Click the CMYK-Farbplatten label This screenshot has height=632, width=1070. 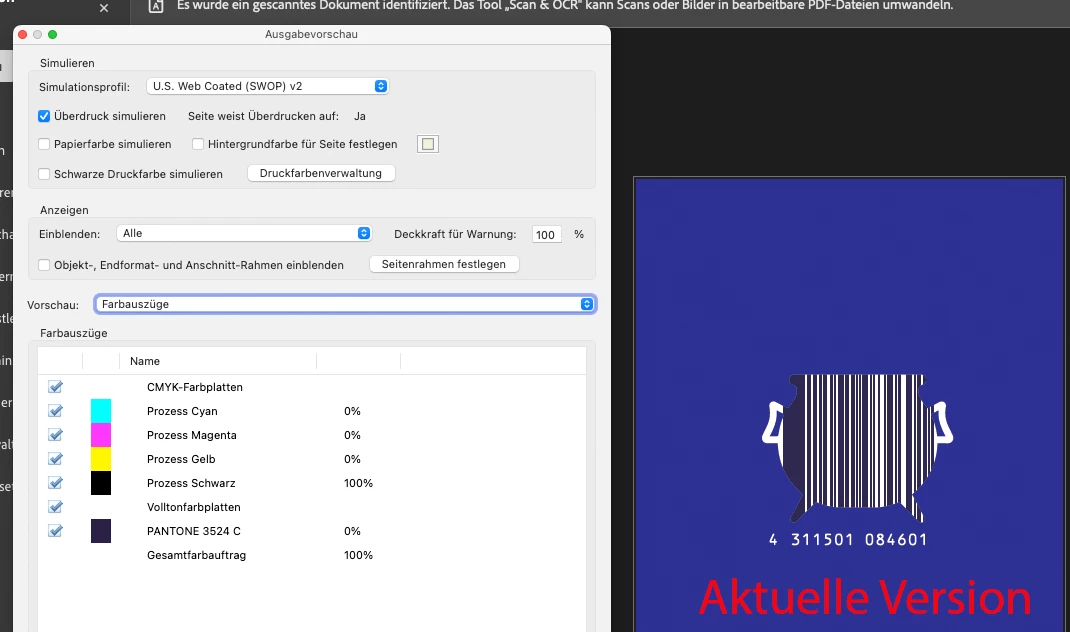pos(194,387)
